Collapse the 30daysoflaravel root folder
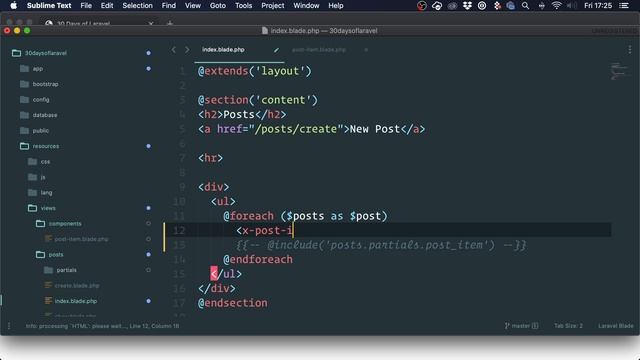 [16, 53]
